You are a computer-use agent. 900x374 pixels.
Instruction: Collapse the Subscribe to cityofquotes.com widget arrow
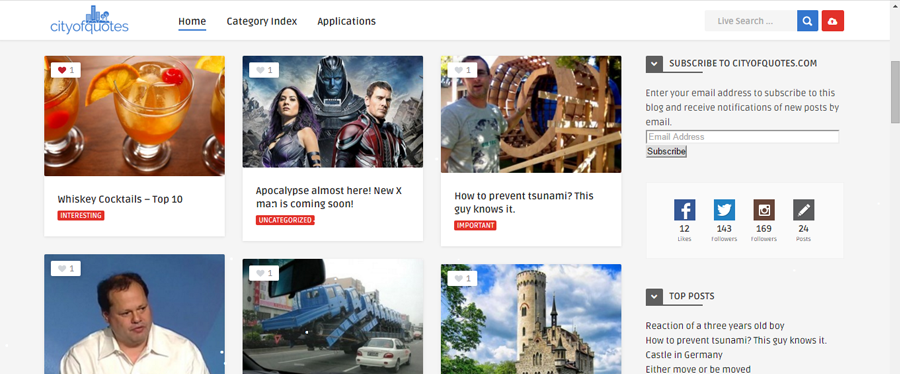pos(654,64)
